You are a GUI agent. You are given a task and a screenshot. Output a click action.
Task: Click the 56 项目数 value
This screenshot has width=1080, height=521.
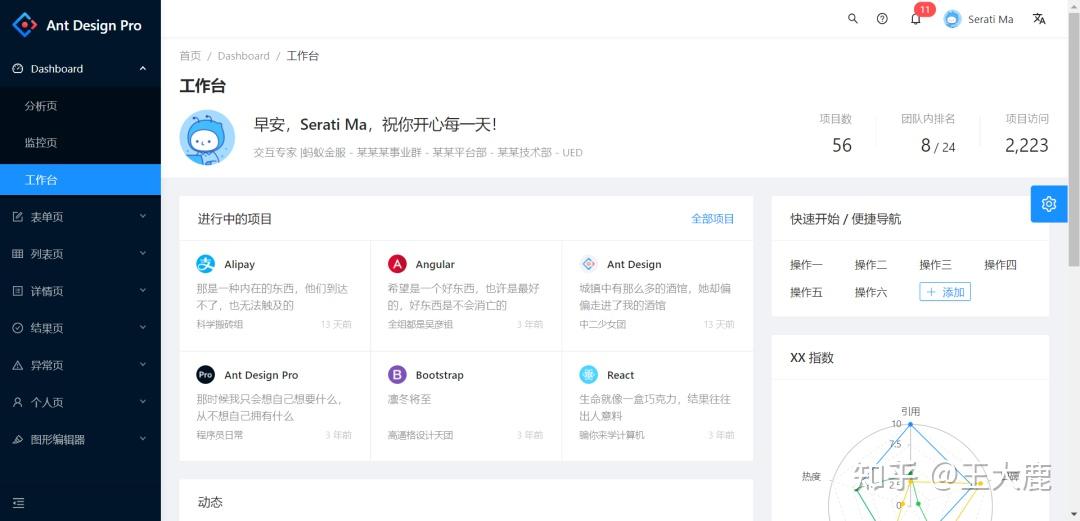point(842,145)
